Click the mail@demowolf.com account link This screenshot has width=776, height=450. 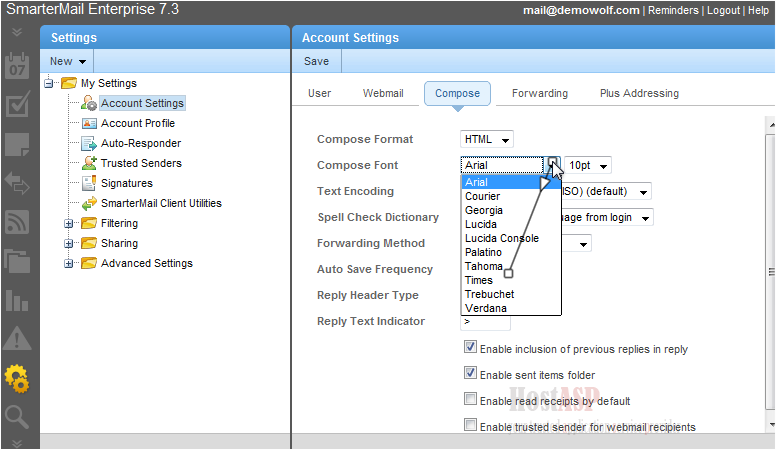coord(581,10)
